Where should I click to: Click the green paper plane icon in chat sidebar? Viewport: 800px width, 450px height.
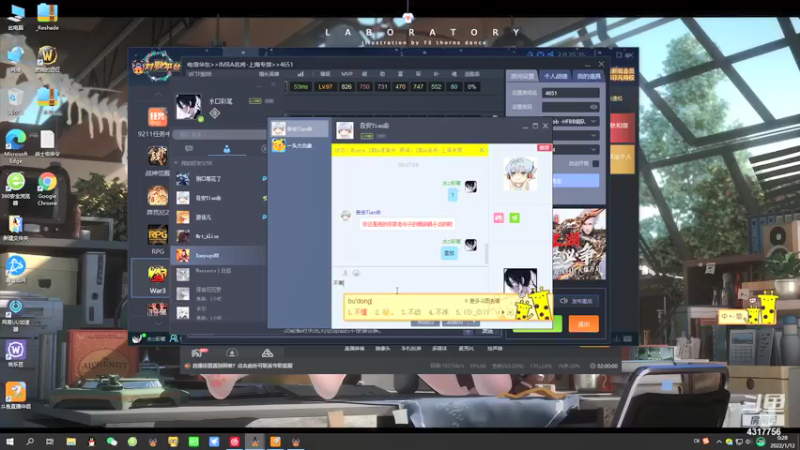click(514, 218)
